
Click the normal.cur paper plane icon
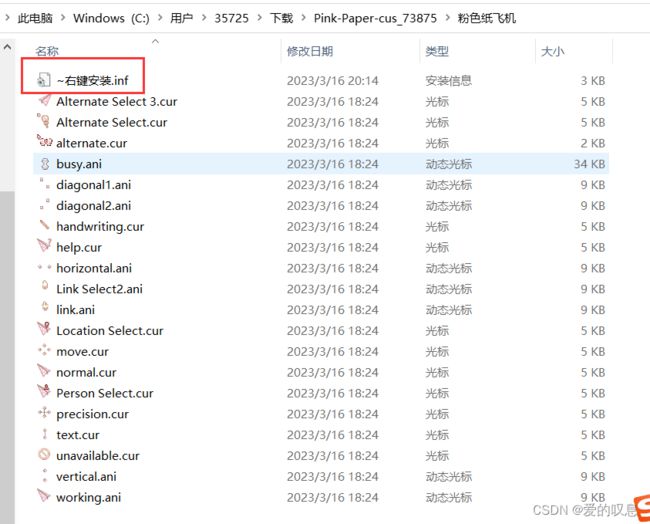[x=44, y=371]
